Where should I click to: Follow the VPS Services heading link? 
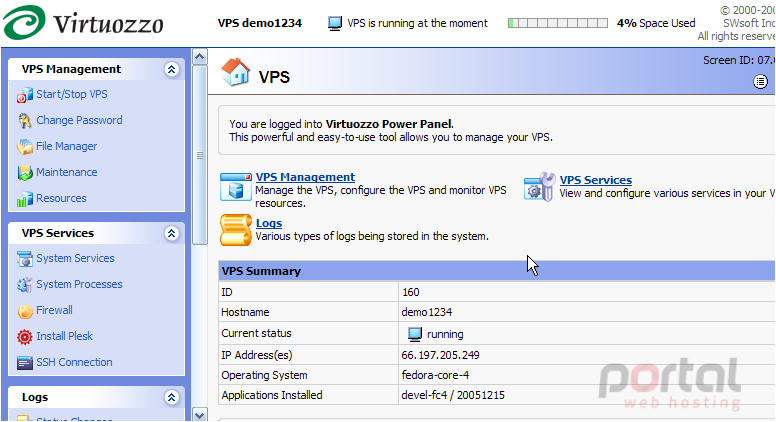tap(595, 180)
